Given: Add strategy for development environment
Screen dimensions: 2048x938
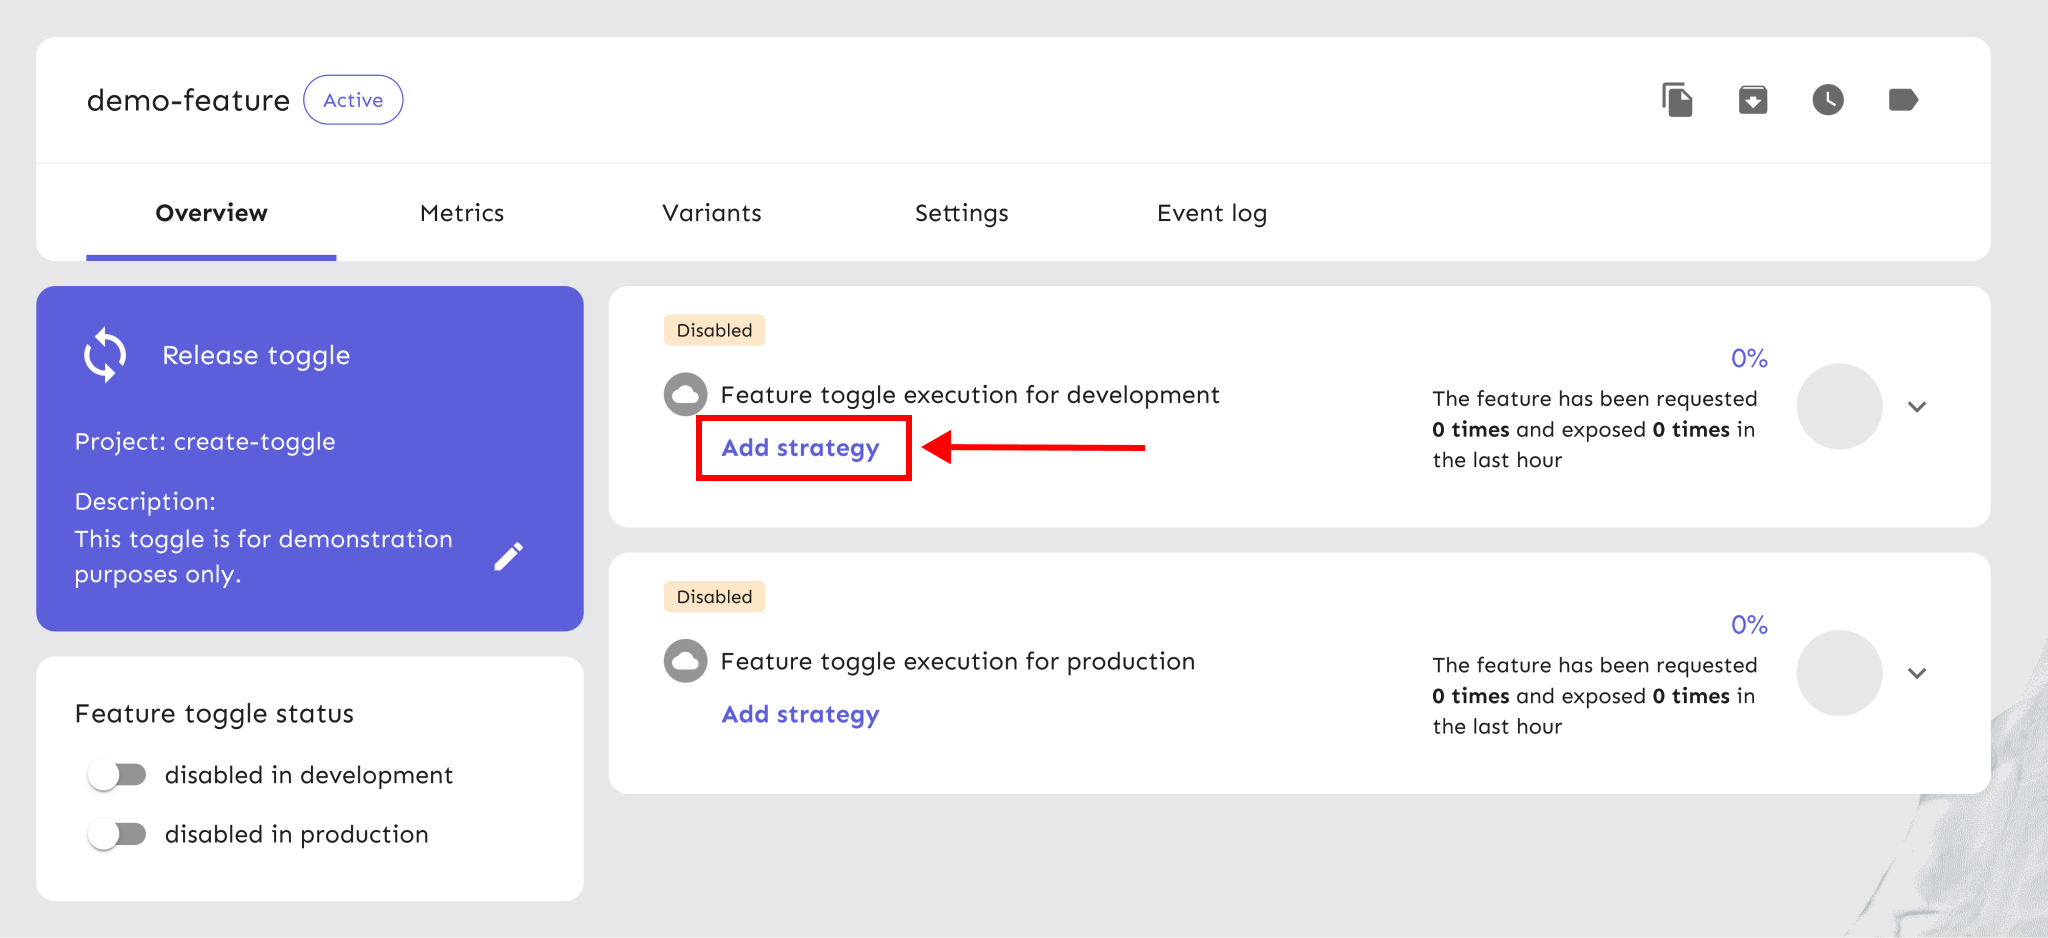Looking at the screenshot, I should click(x=800, y=448).
